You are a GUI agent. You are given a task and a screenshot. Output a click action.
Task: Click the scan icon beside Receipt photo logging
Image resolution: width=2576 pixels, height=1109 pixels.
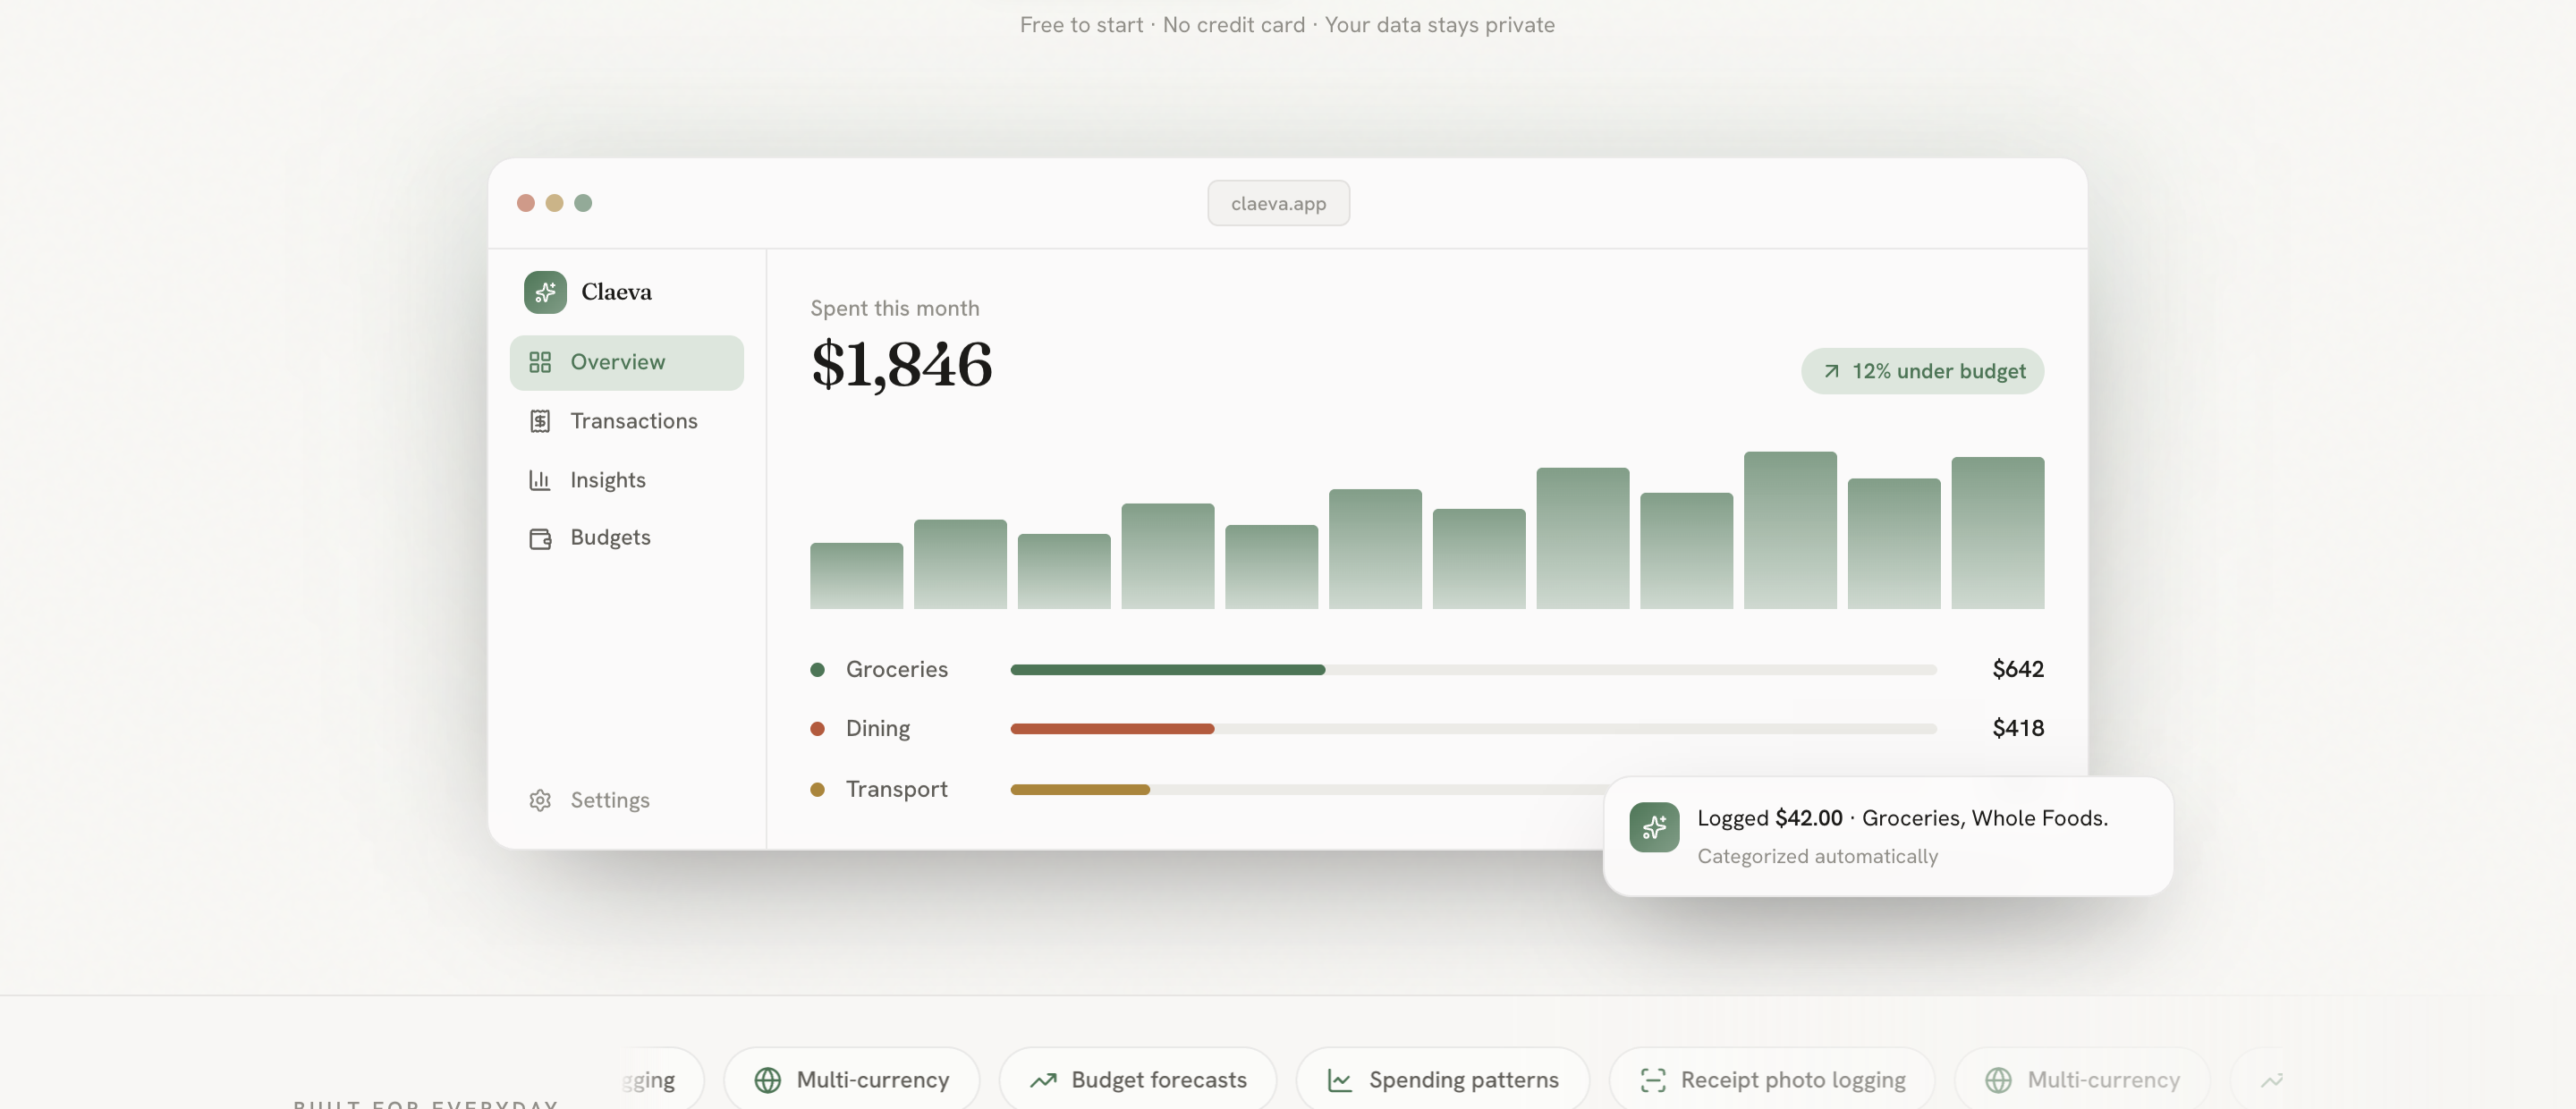point(1653,1080)
